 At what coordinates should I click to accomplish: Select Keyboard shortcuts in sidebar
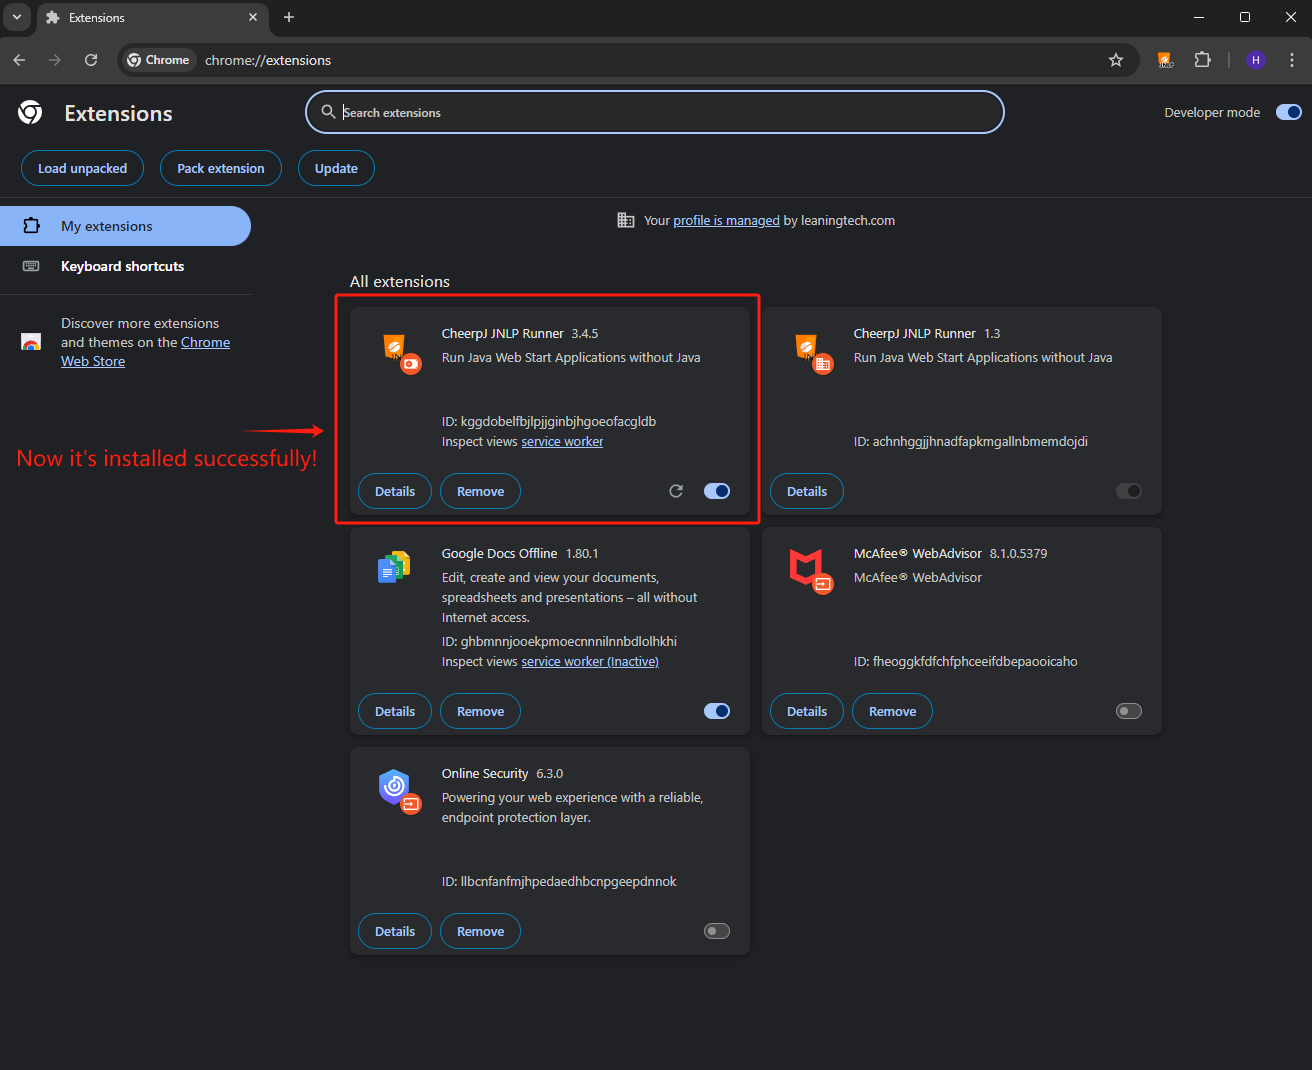[x=122, y=266]
